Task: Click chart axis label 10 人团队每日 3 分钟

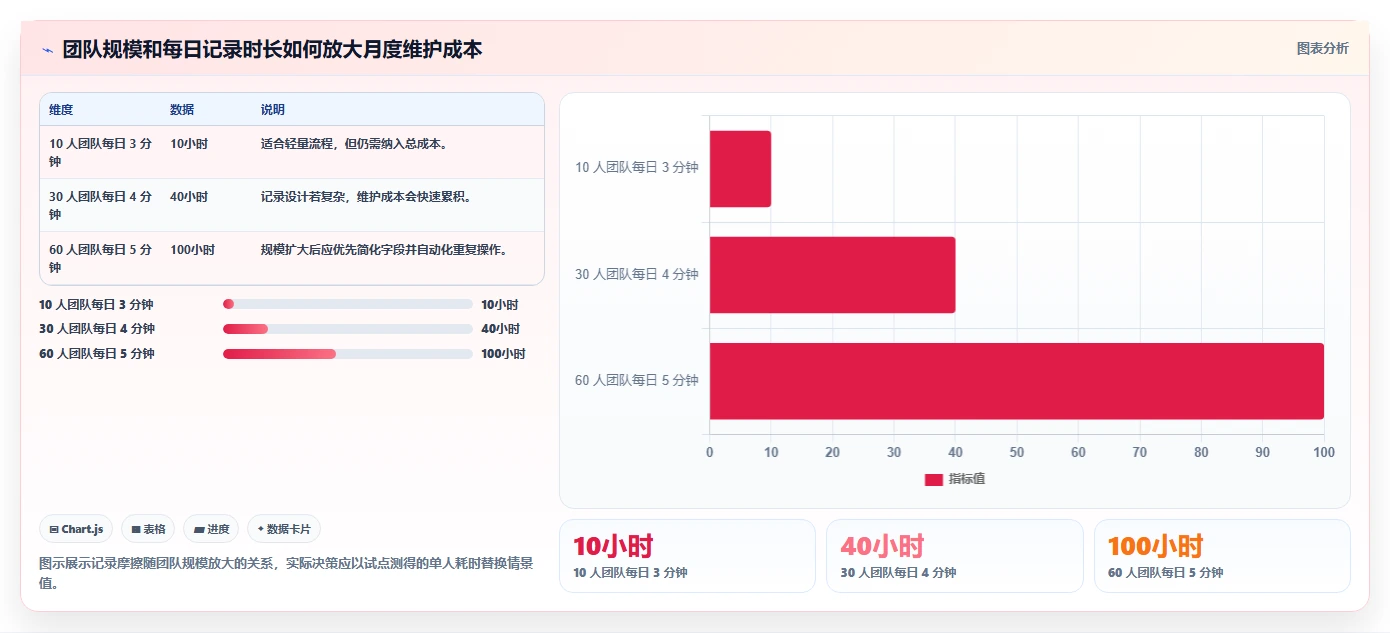Action: pyautogui.click(x=637, y=168)
